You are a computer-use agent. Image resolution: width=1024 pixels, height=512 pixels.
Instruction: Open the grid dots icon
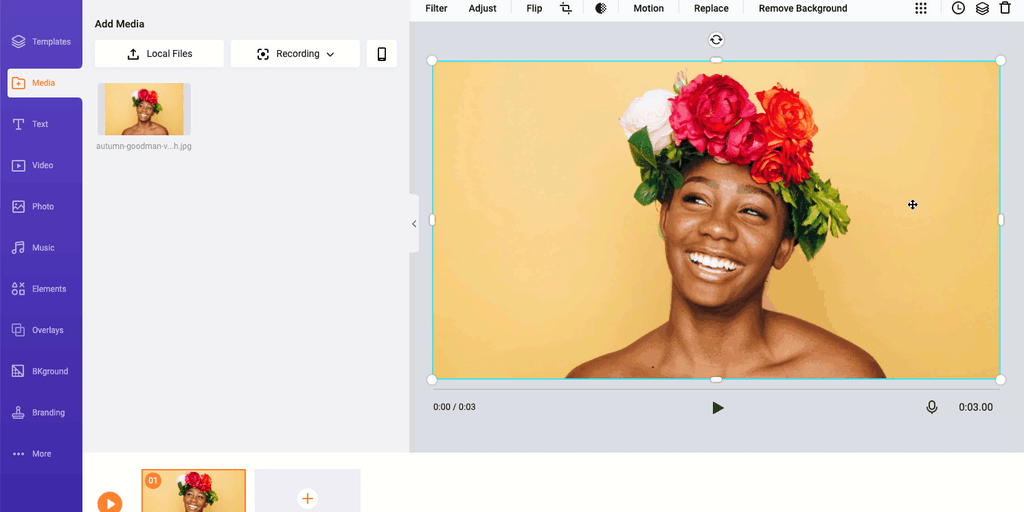pyautogui.click(x=921, y=8)
